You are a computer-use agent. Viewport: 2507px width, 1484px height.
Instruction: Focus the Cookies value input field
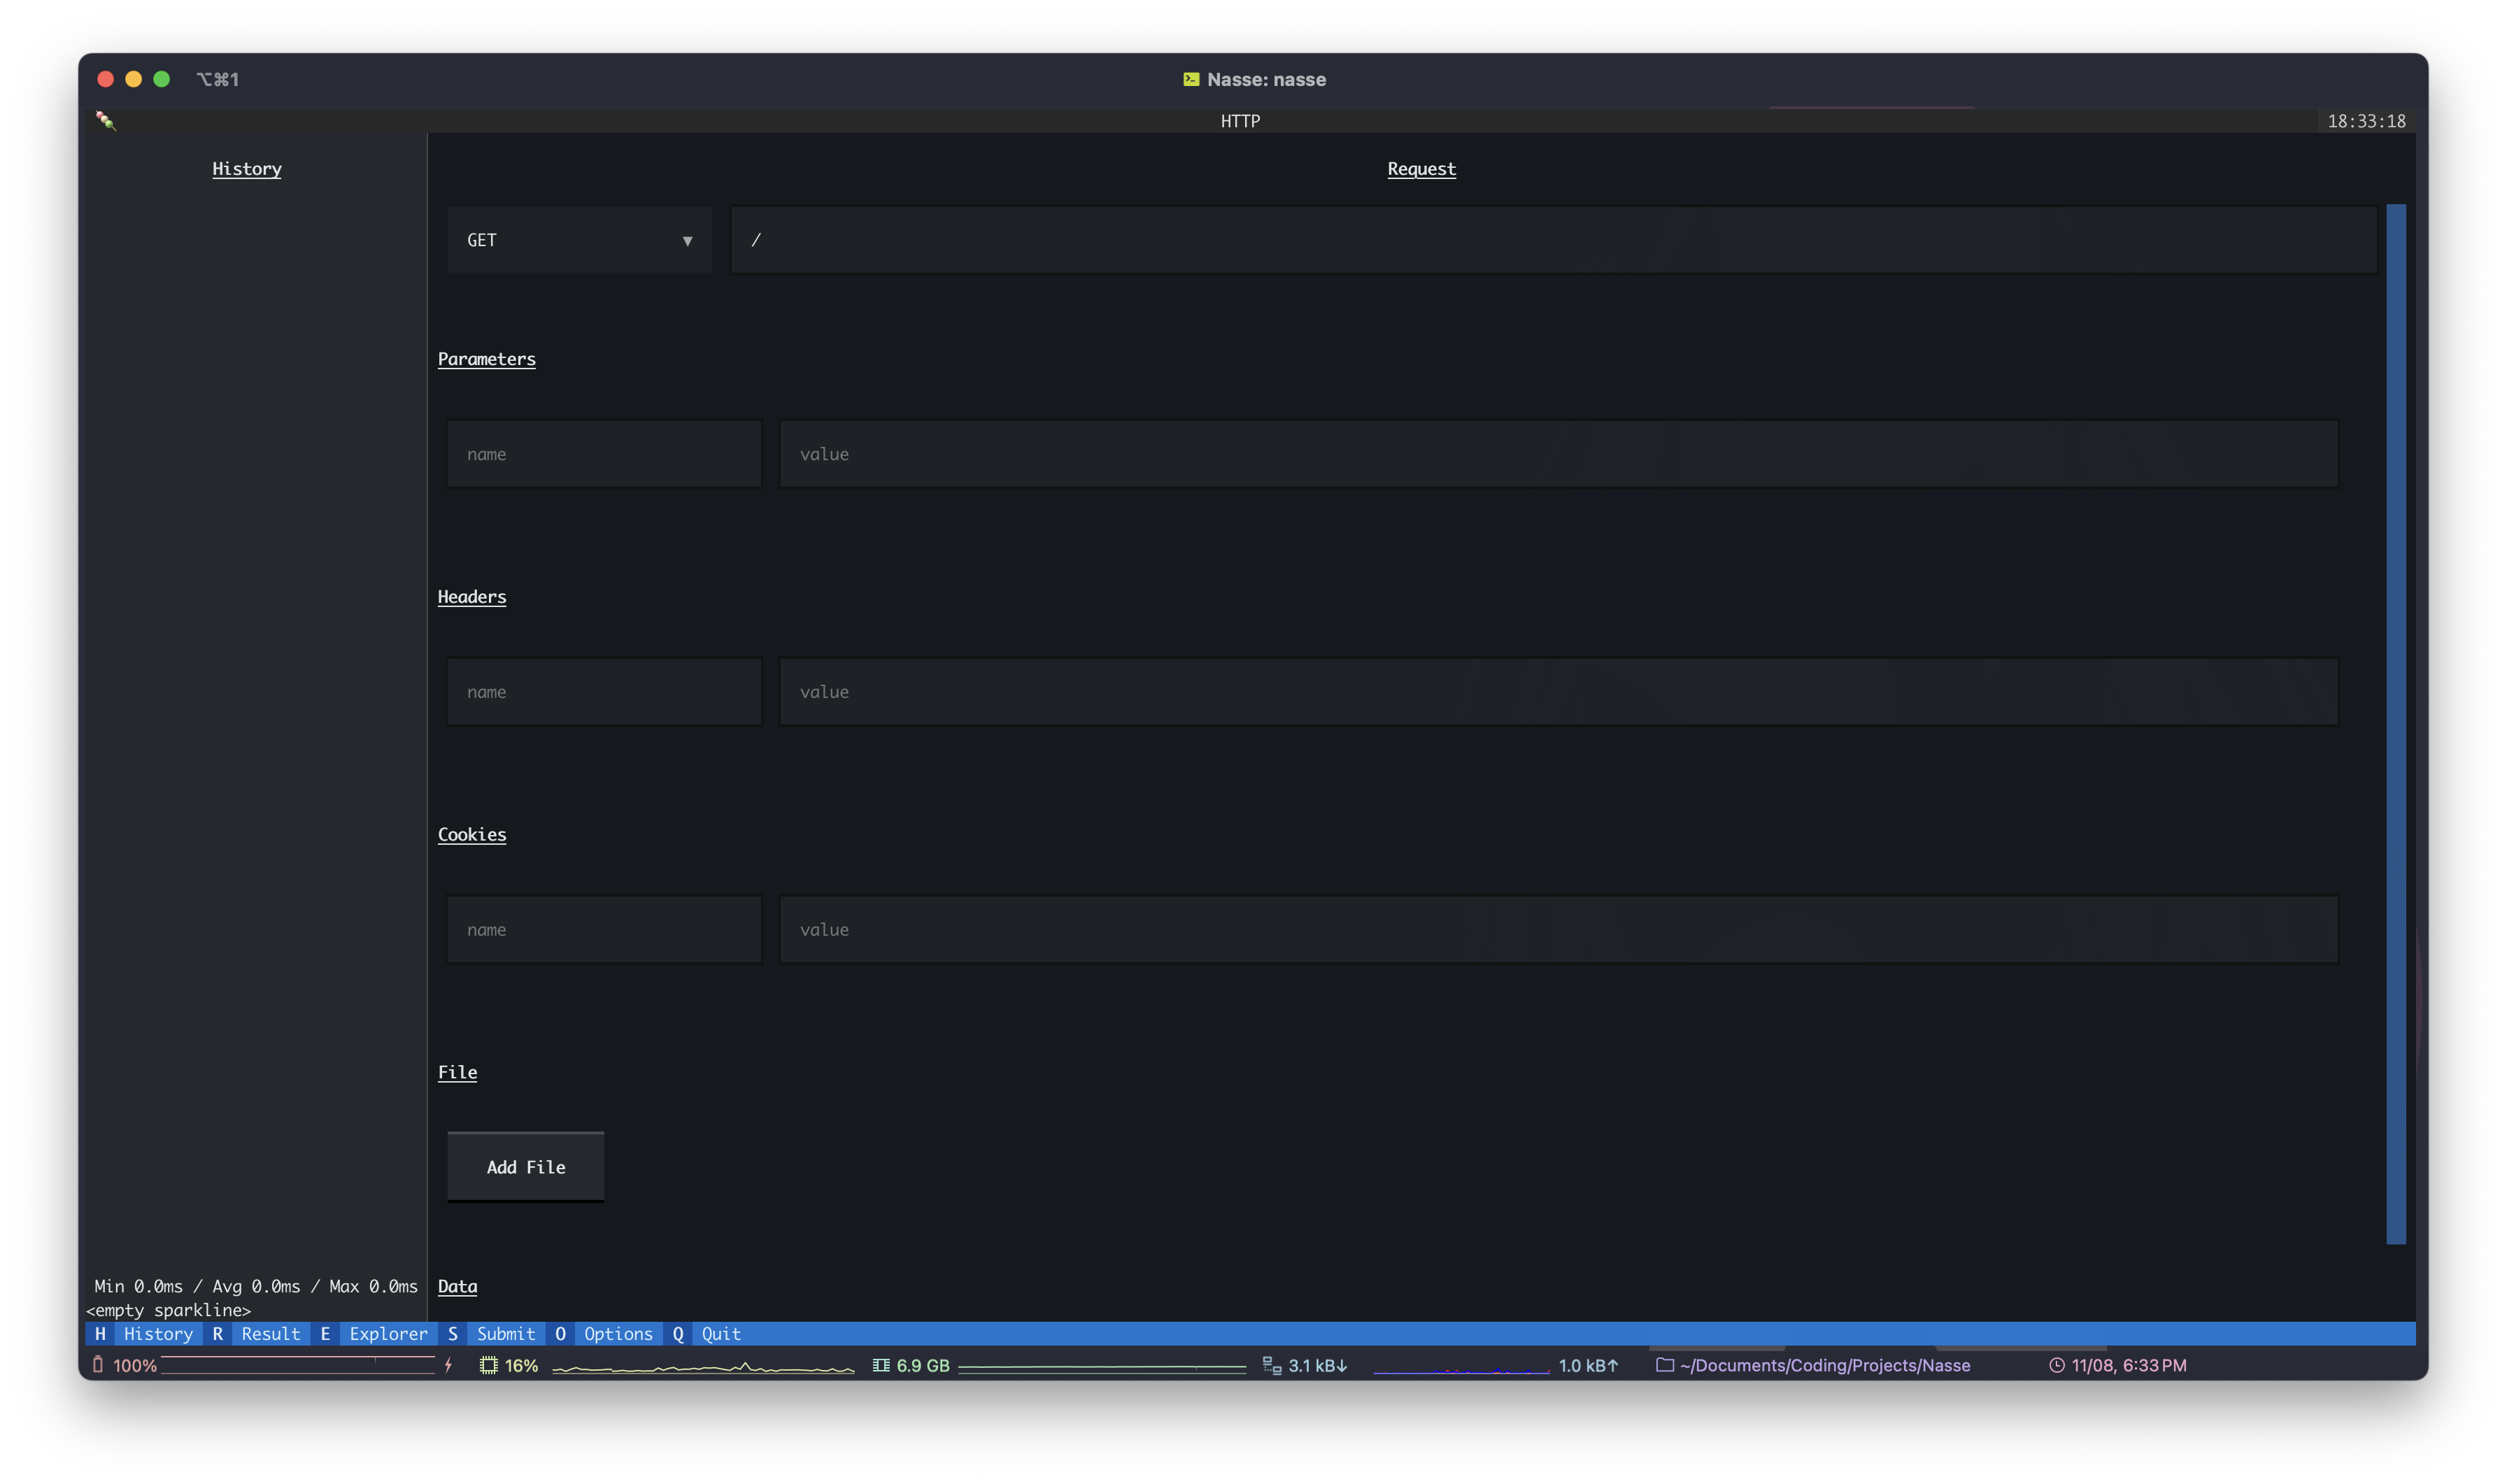(x=1558, y=930)
